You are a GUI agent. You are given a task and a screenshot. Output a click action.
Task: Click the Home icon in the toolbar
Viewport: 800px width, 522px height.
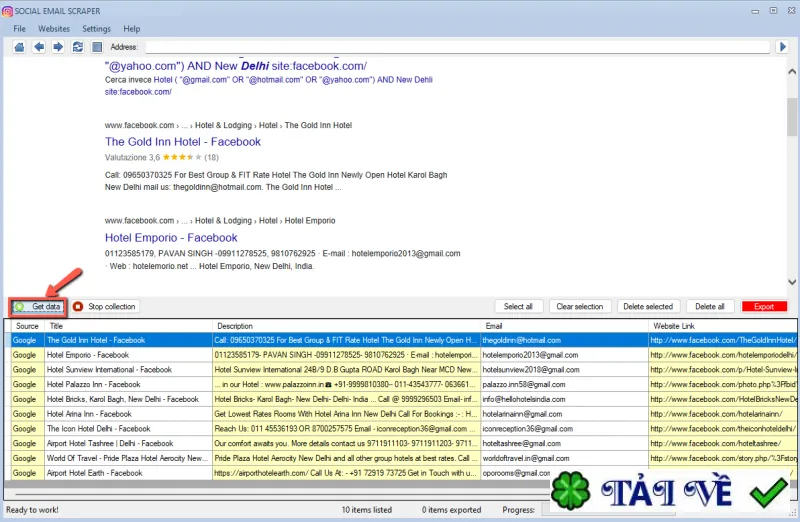click(19, 47)
